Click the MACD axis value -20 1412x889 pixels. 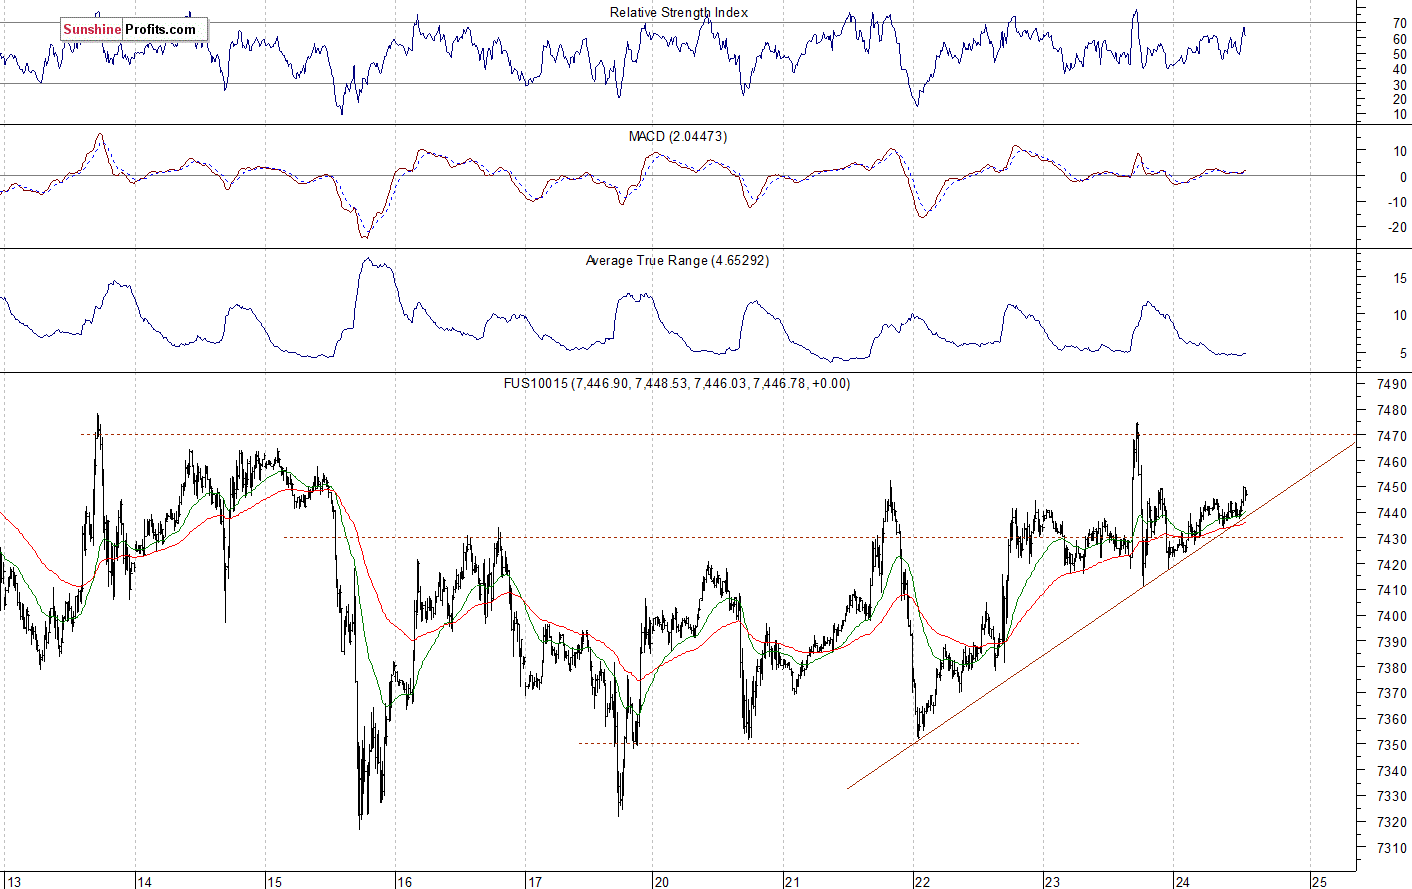pyautogui.click(x=1398, y=228)
